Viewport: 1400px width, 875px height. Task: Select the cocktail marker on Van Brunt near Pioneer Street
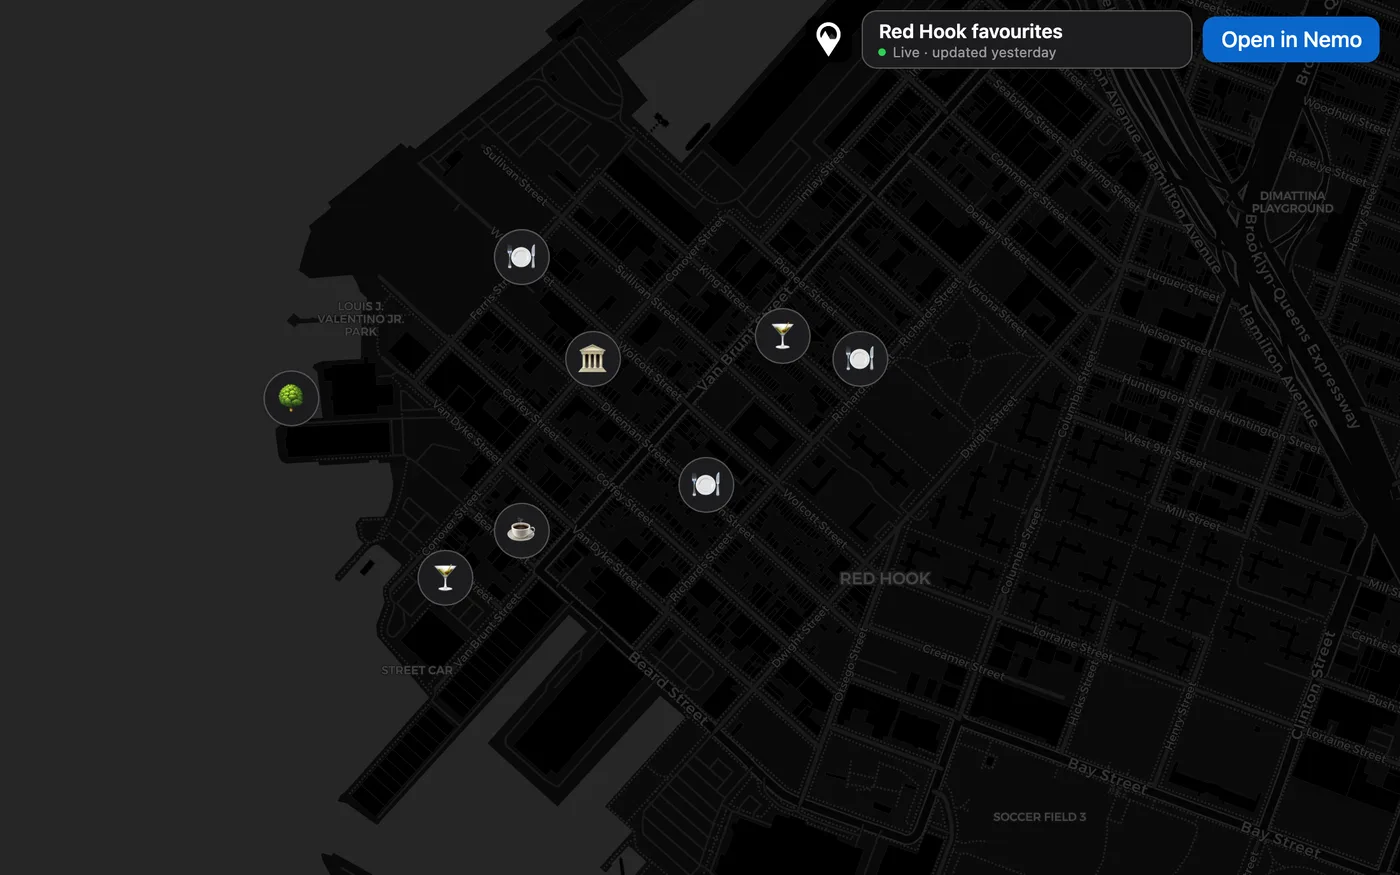coord(783,336)
